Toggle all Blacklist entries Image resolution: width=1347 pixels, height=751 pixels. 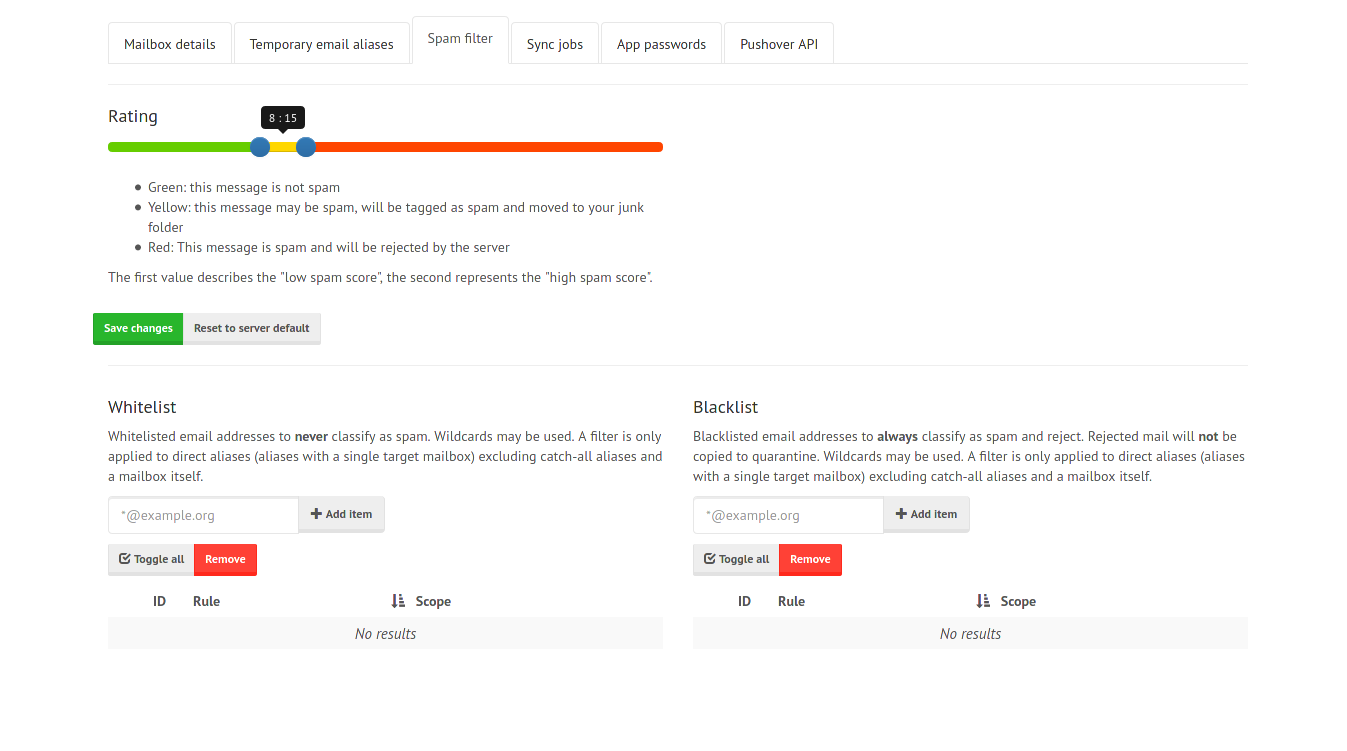[x=736, y=559]
